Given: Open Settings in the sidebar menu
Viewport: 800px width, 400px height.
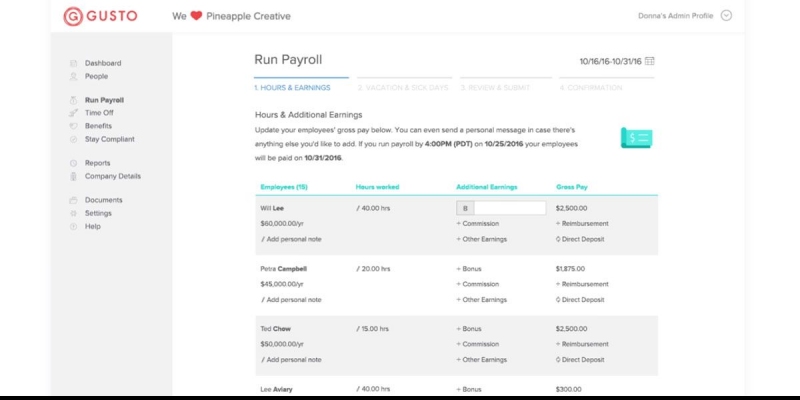Looking at the screenshot, I should [98, 213].
